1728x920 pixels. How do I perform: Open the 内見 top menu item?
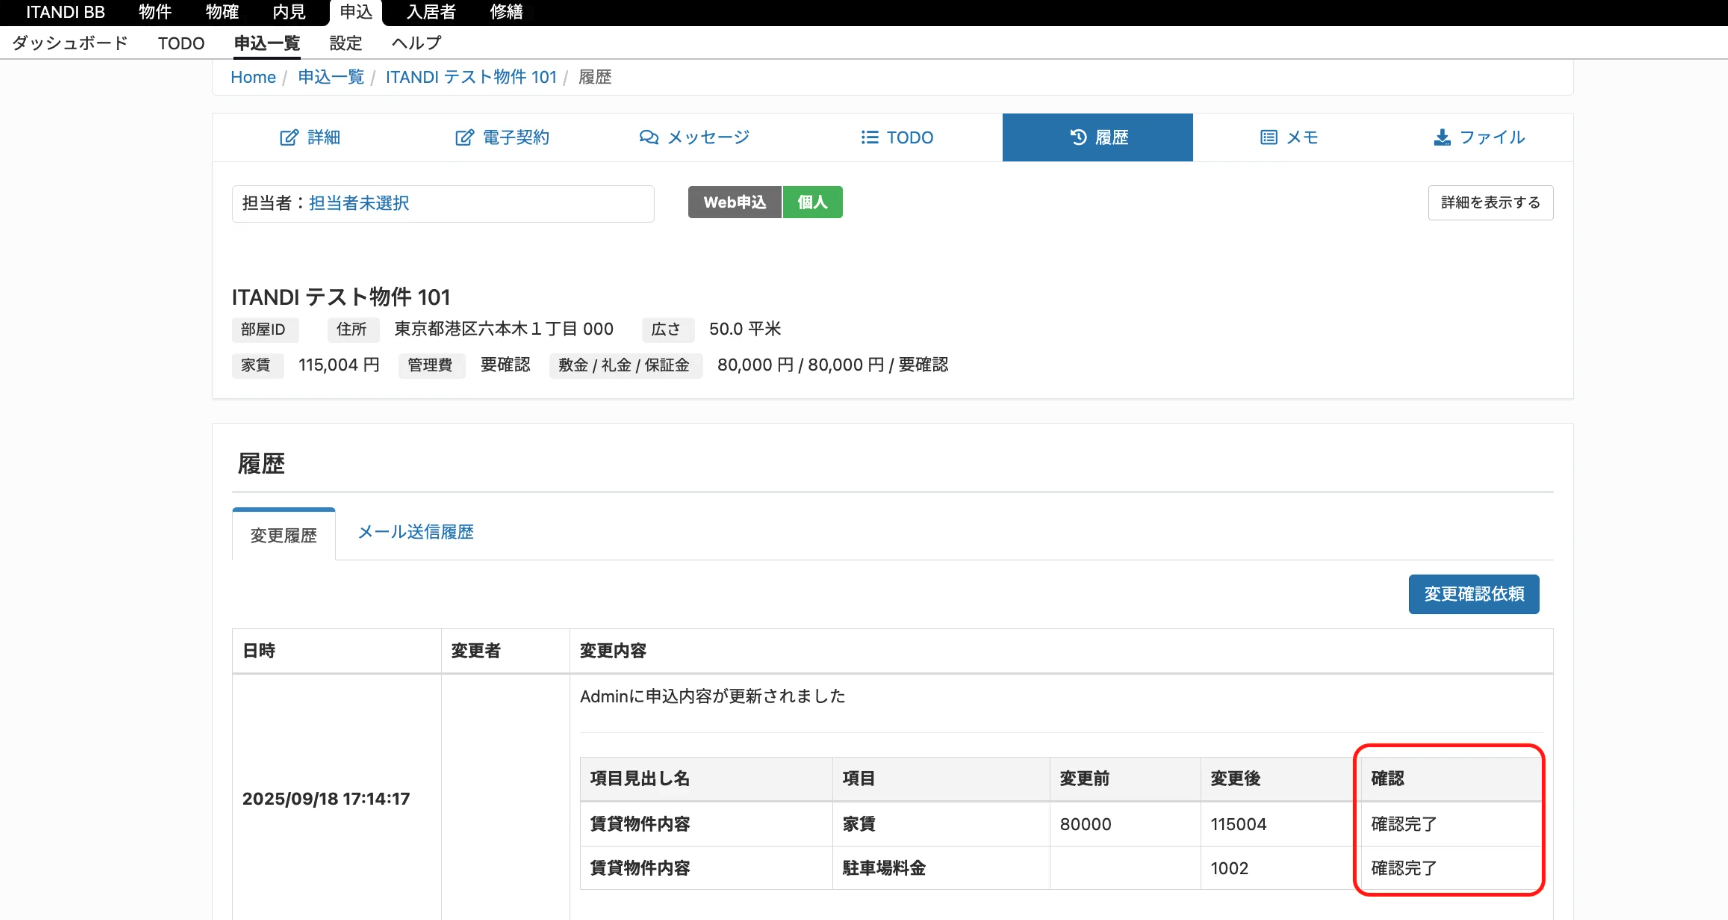coord(289,12)
